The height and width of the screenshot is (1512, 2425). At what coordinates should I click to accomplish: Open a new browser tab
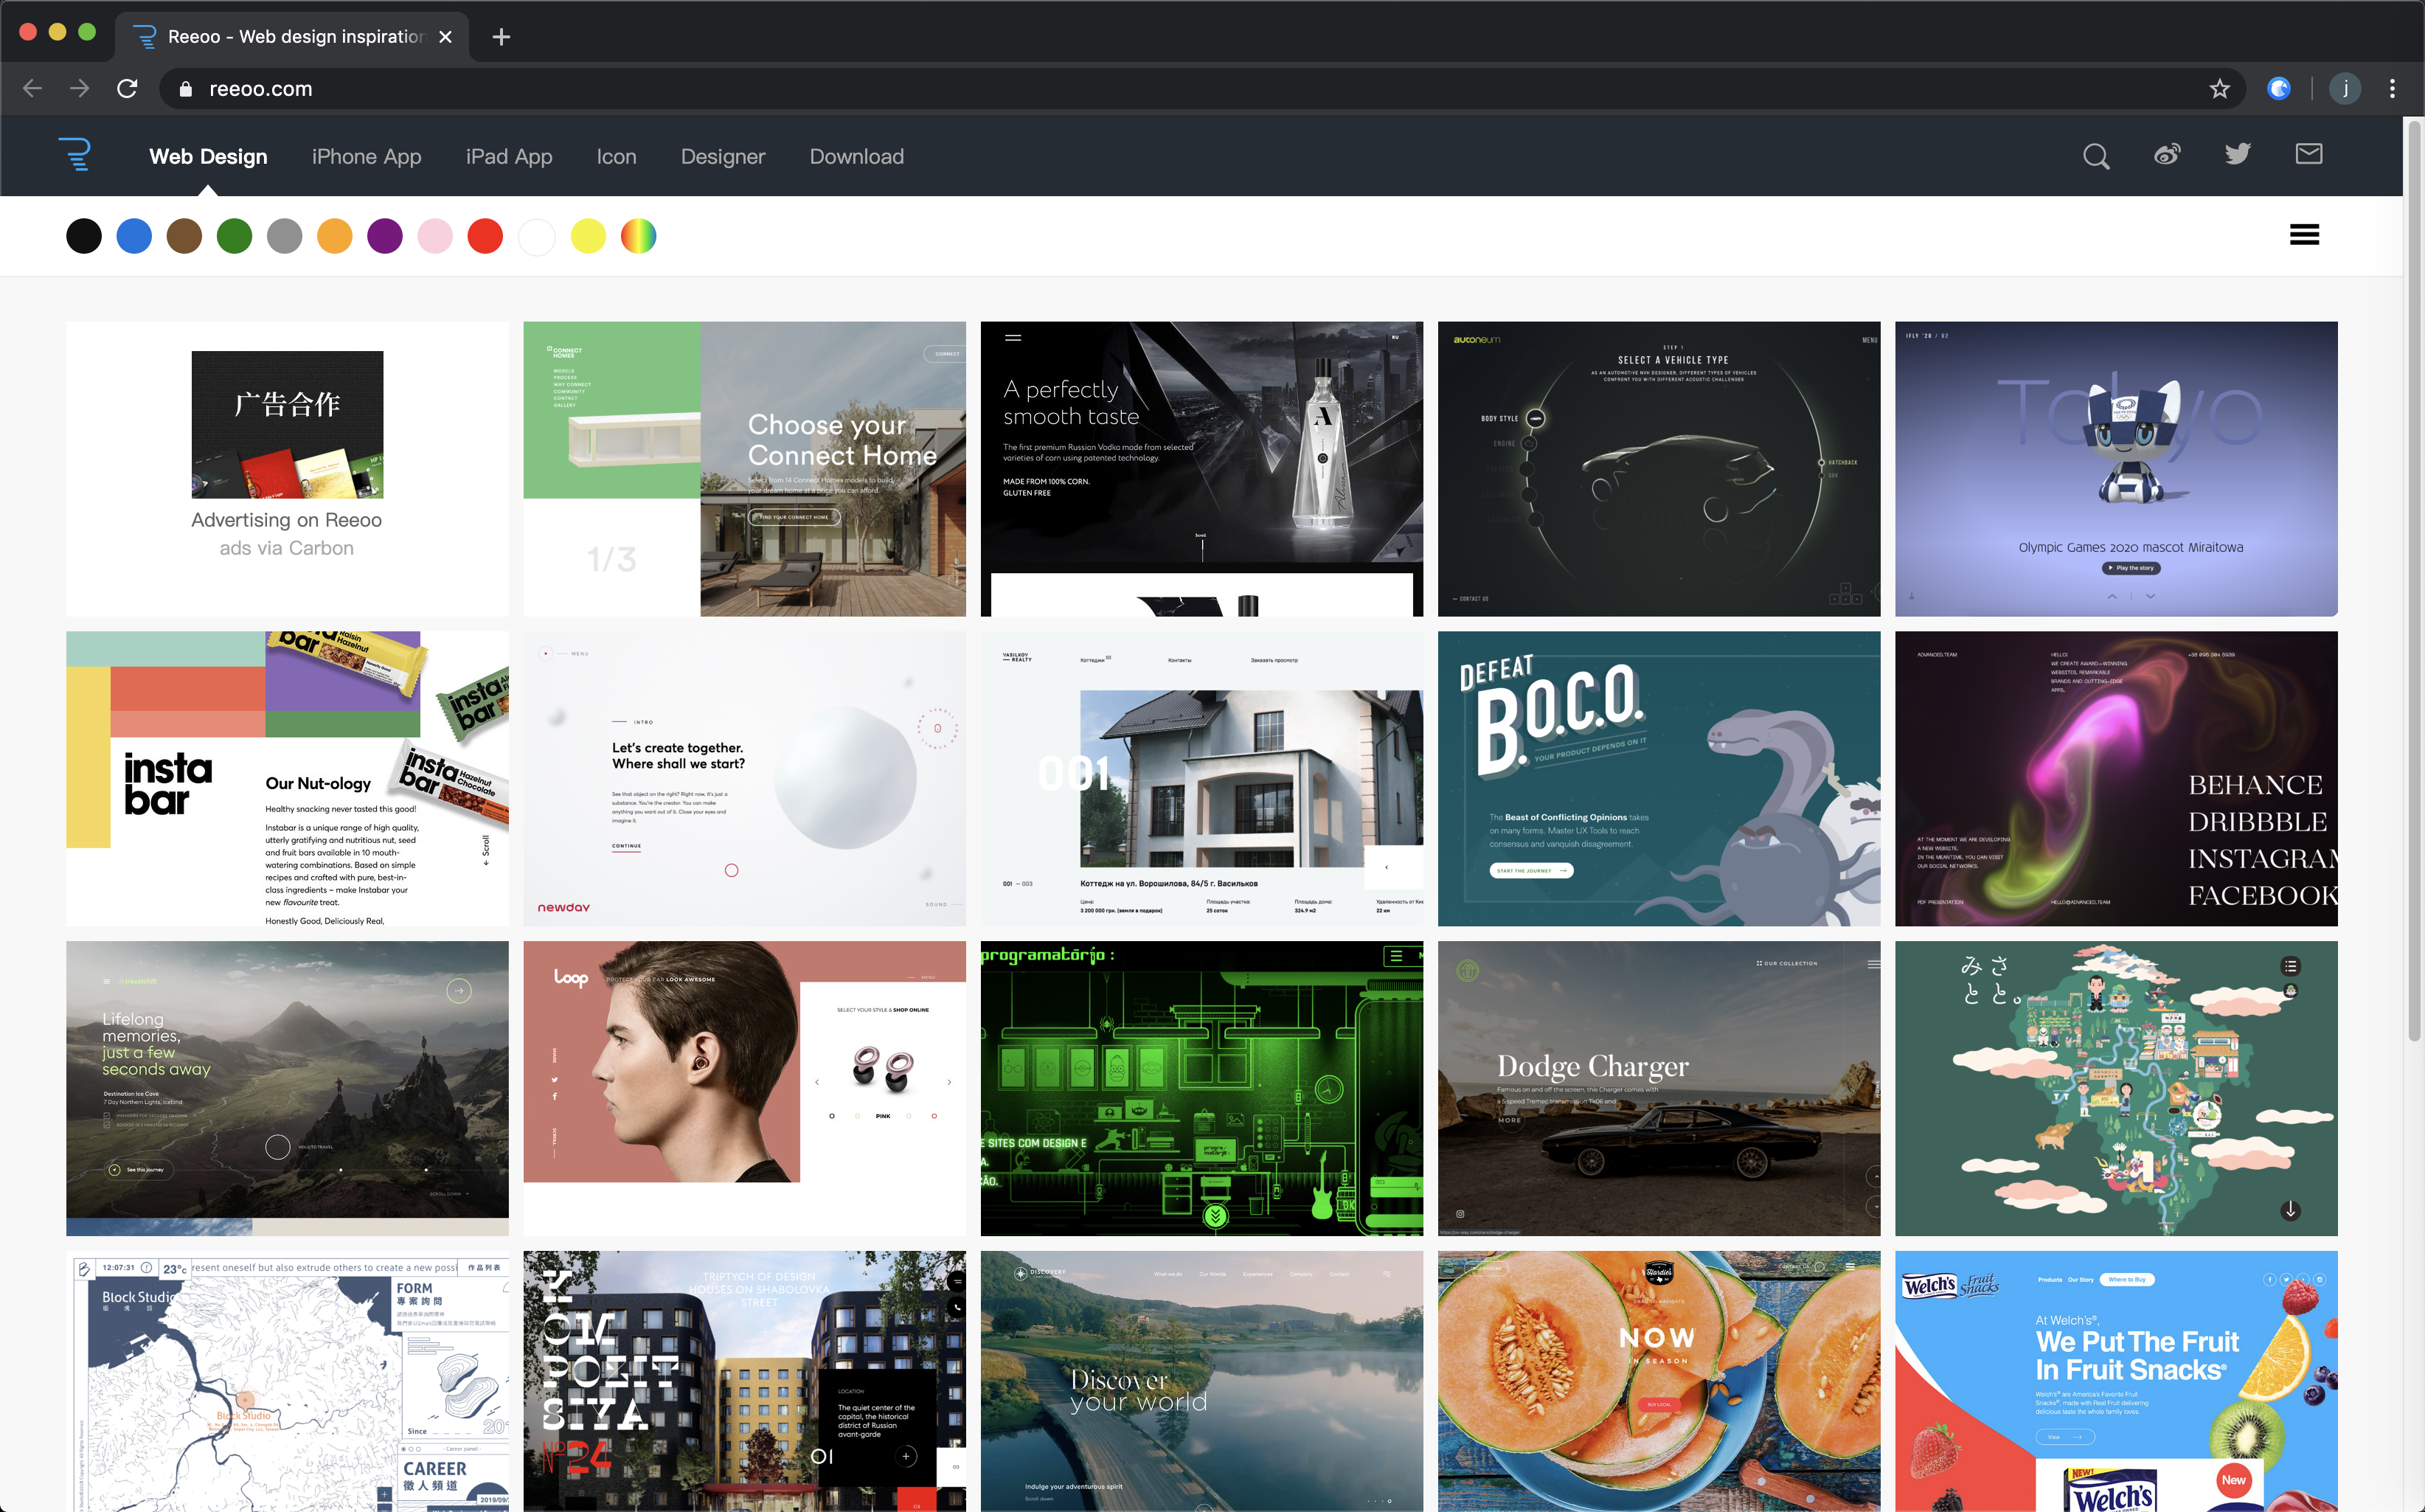[x=501, y=37]
